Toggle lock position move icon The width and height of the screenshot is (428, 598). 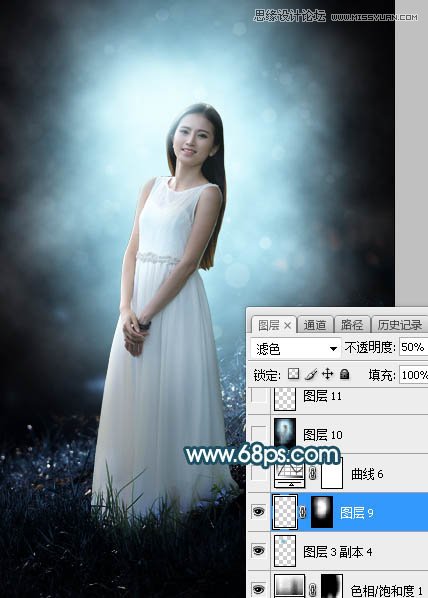328,374
